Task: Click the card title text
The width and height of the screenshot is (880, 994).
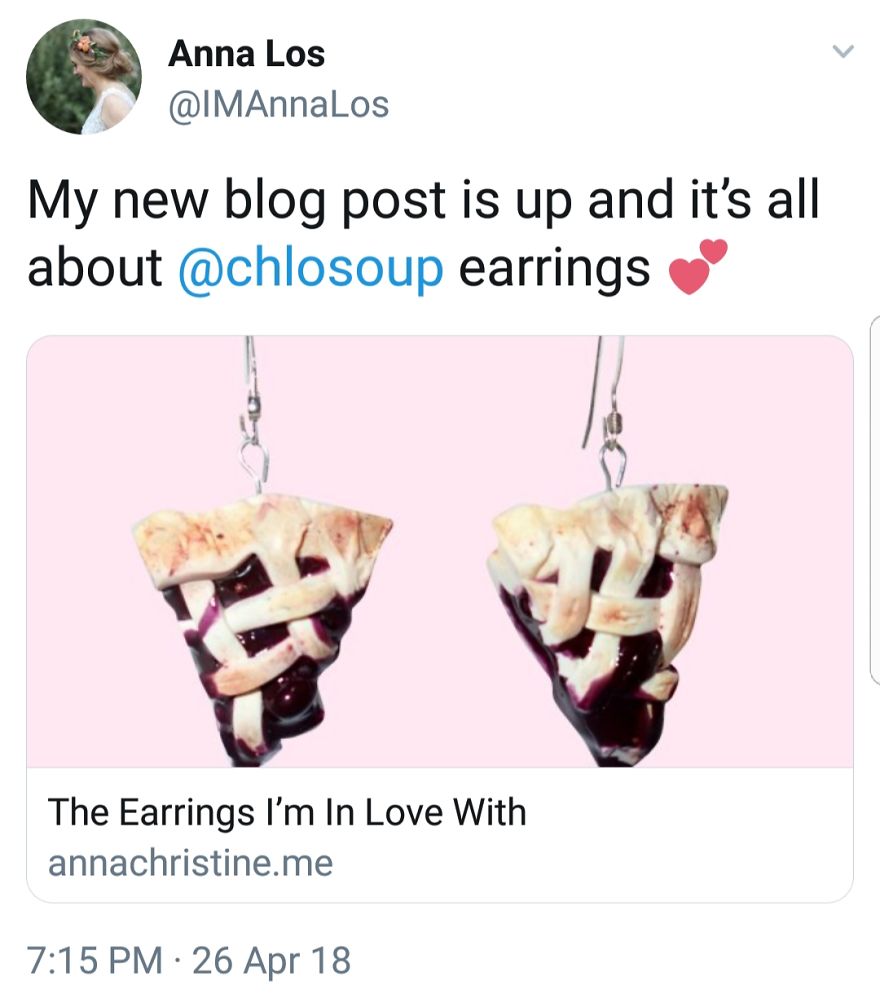Action: [x=290, y=812]
